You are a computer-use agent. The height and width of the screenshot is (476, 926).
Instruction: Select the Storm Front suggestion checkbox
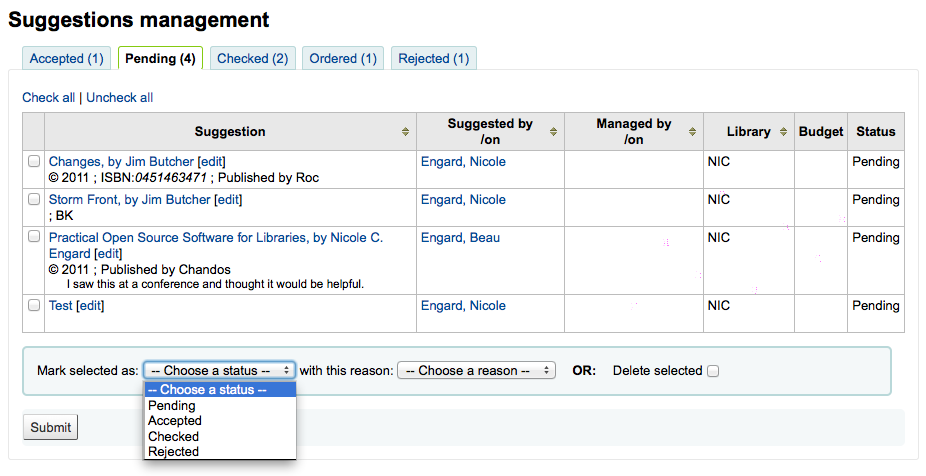(x=34, y=199)
